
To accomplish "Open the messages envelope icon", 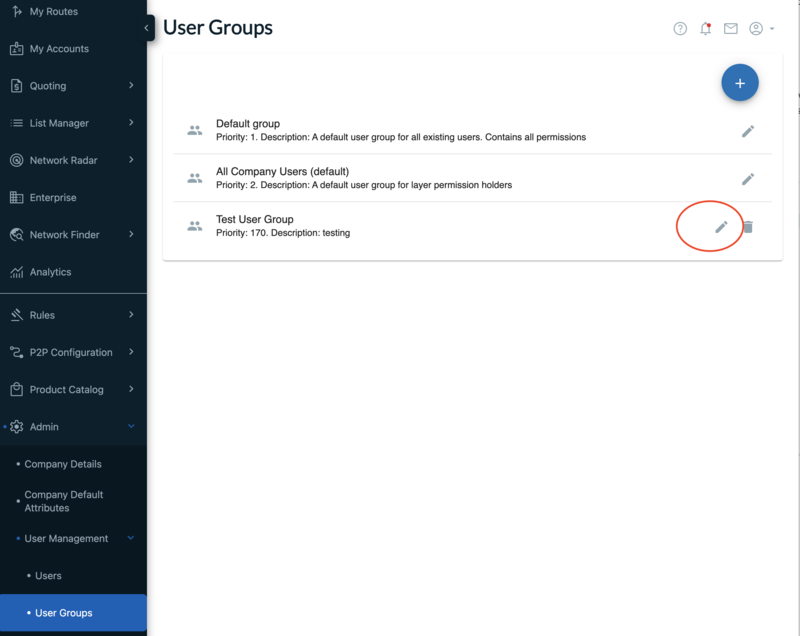I will (x=730, y=28).
